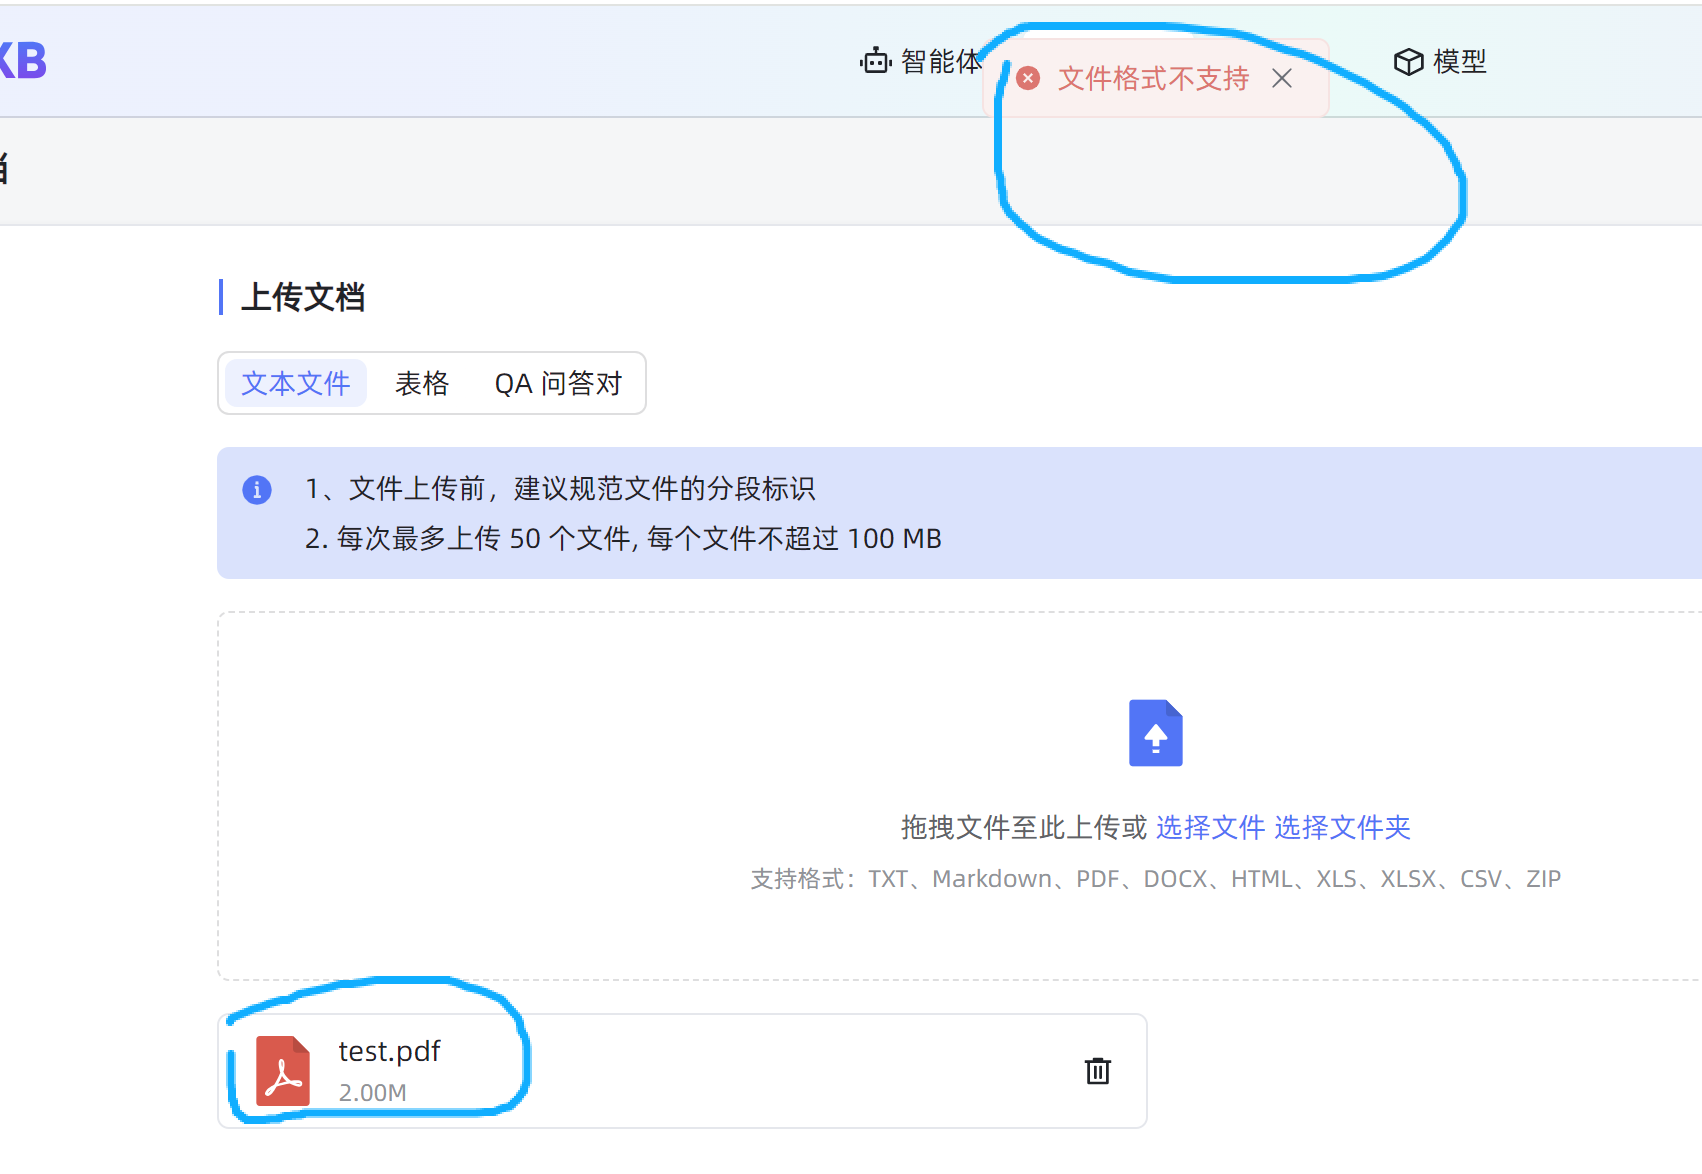Click the robot icon beside 智能体
The width and height of the screenshot is (1702, 1174).
coord(875,62)
